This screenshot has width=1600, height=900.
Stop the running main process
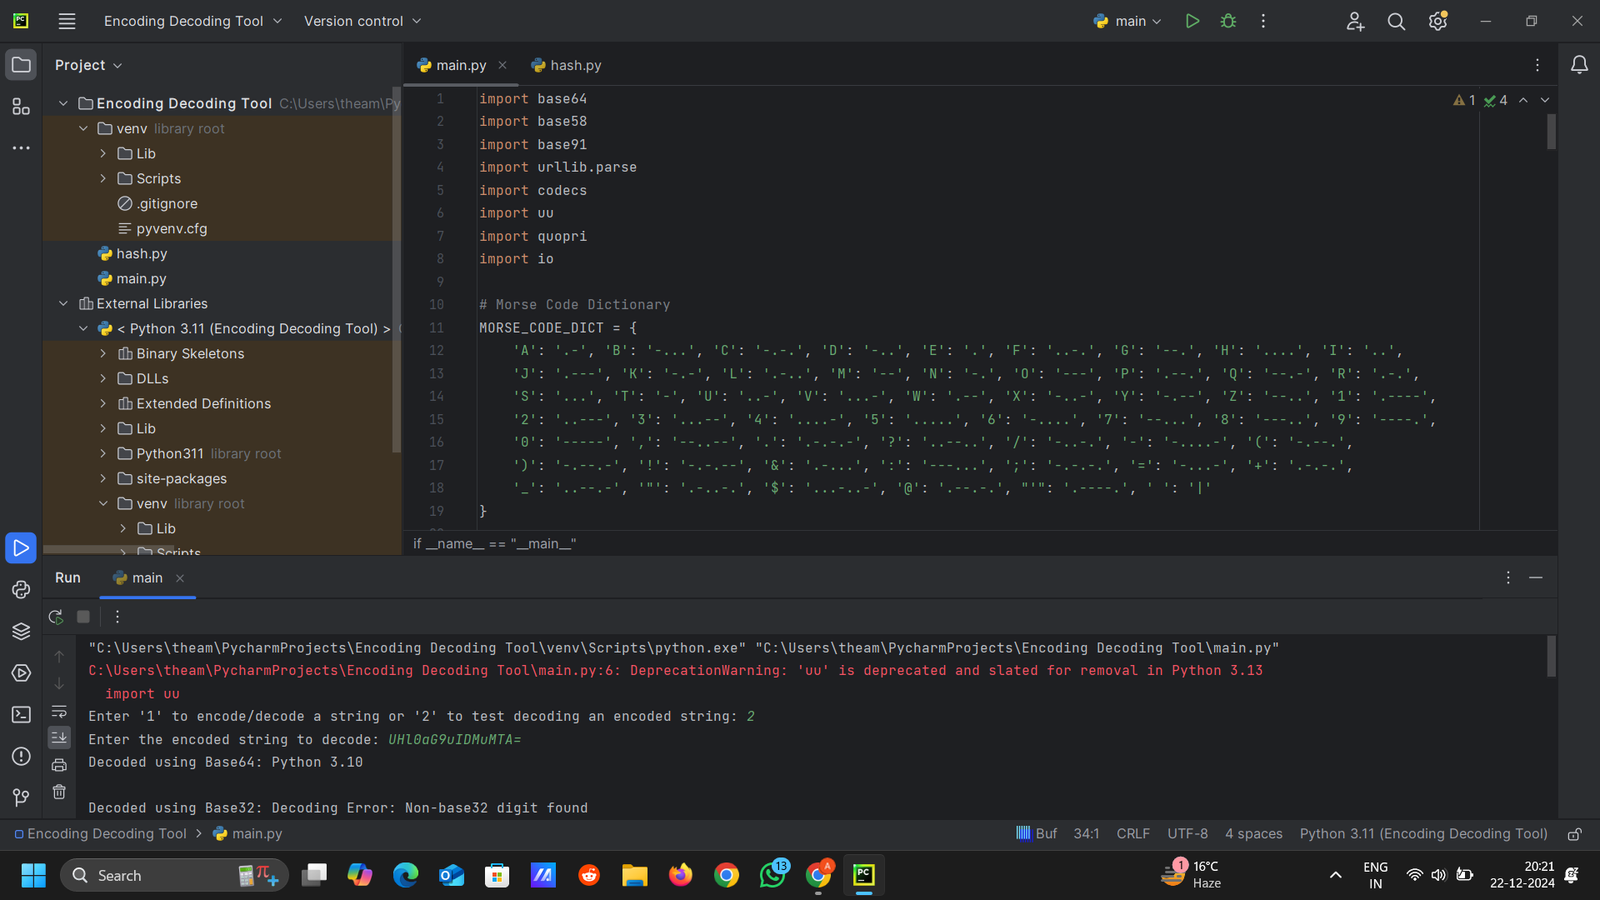tap(84, 617)
